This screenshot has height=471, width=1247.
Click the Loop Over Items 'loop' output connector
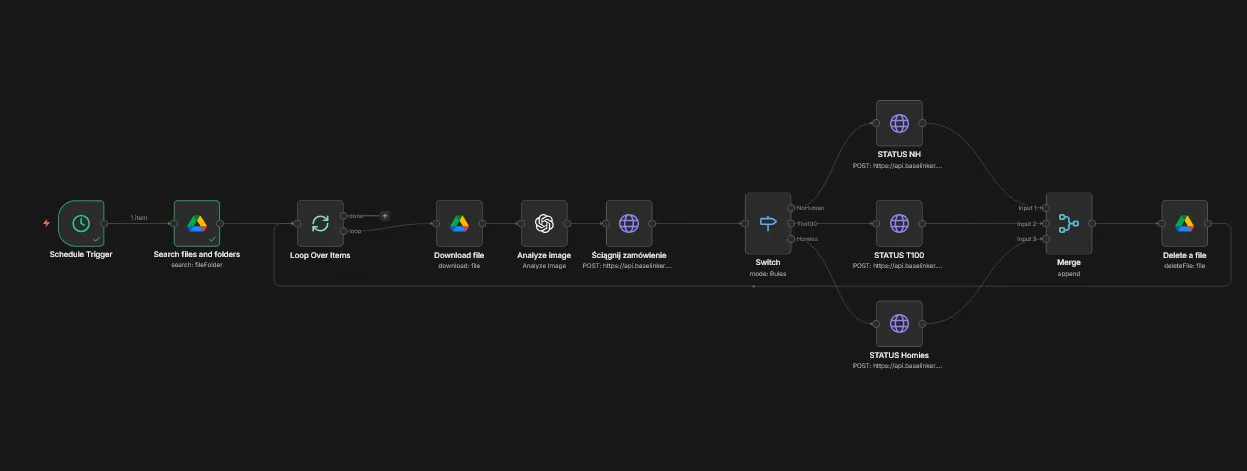[x=344, y=231]
